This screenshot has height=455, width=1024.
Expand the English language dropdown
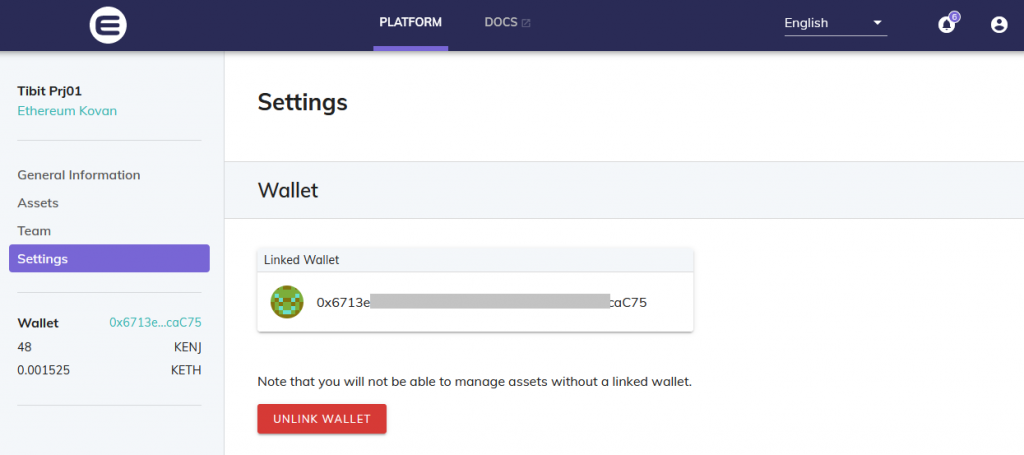(x=834, y=23)
